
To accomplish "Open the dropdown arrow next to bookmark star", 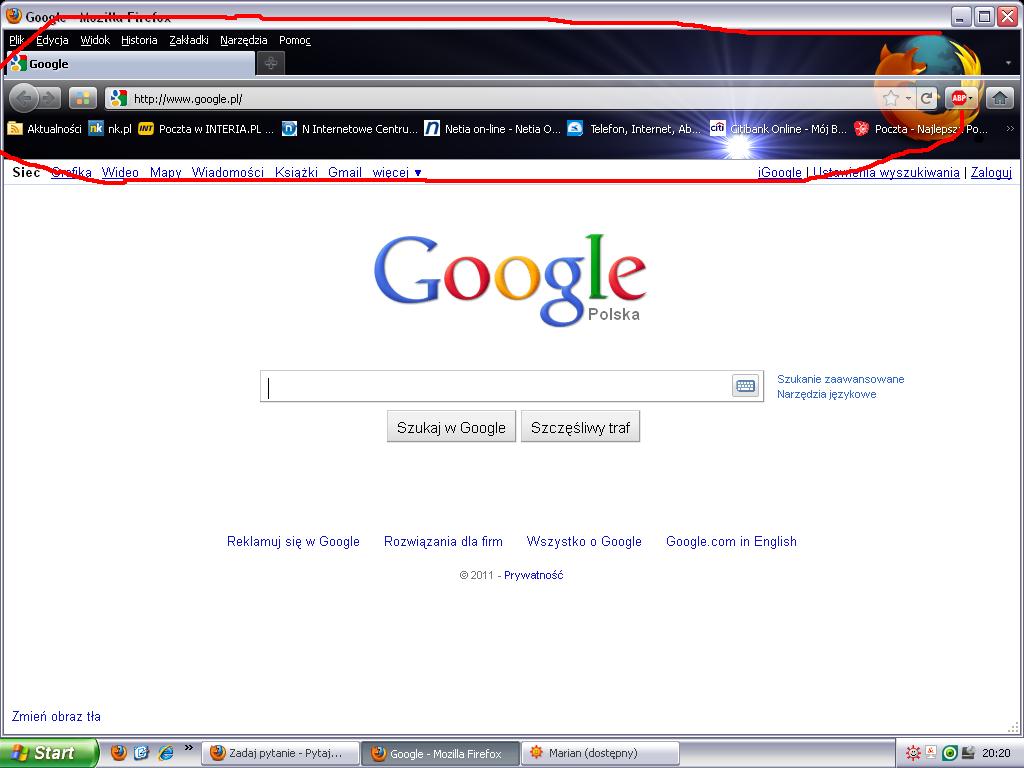I will [908, 99].
